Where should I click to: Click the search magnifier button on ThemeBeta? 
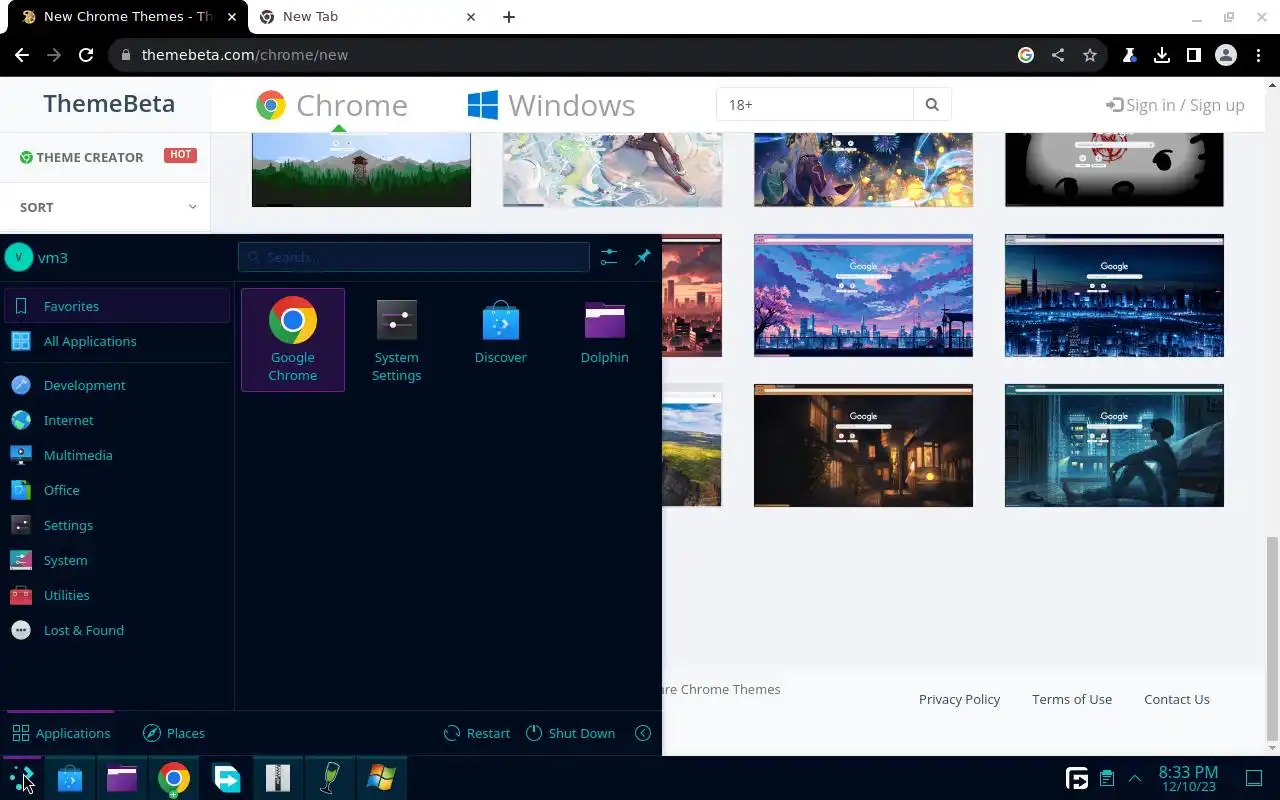pos(932,104)
